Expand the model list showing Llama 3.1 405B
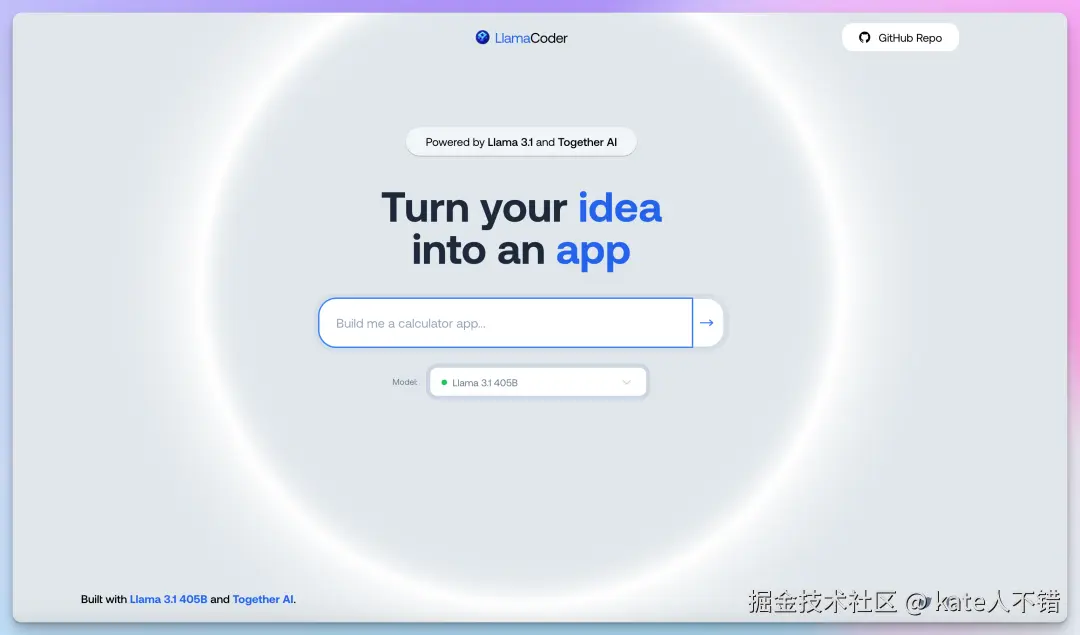 pyautogui.click(x=537, y=382)
